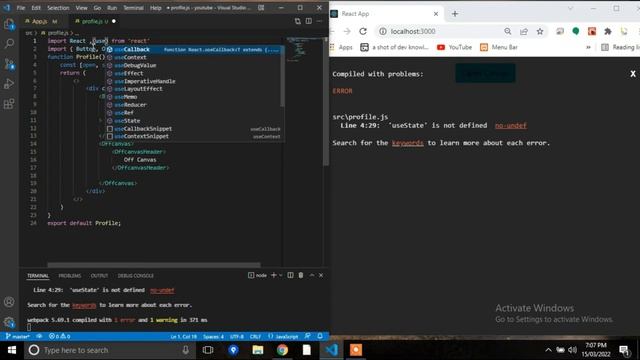Bookmark this page with the star icon
Screen dimensions: 640x360
[x=540, y=31]
